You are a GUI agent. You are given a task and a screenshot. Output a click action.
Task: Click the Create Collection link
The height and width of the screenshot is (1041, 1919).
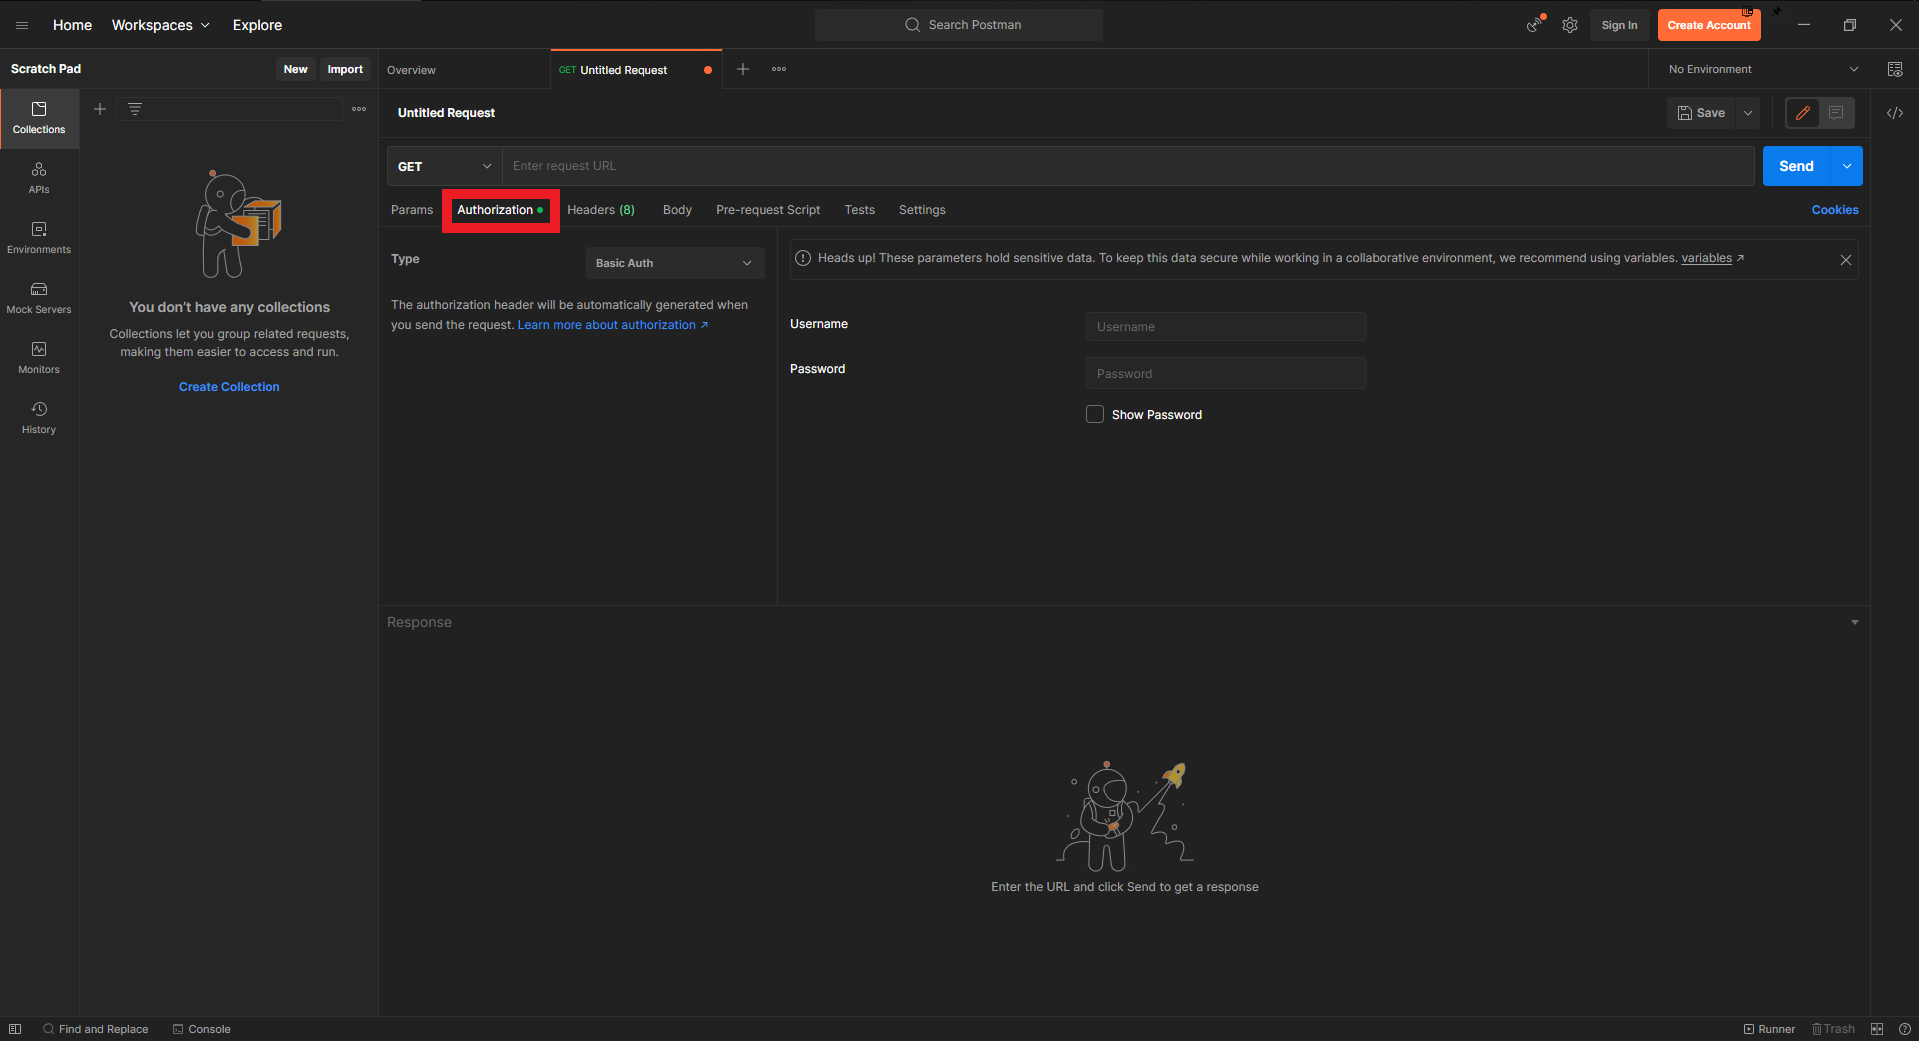point(229,387)
